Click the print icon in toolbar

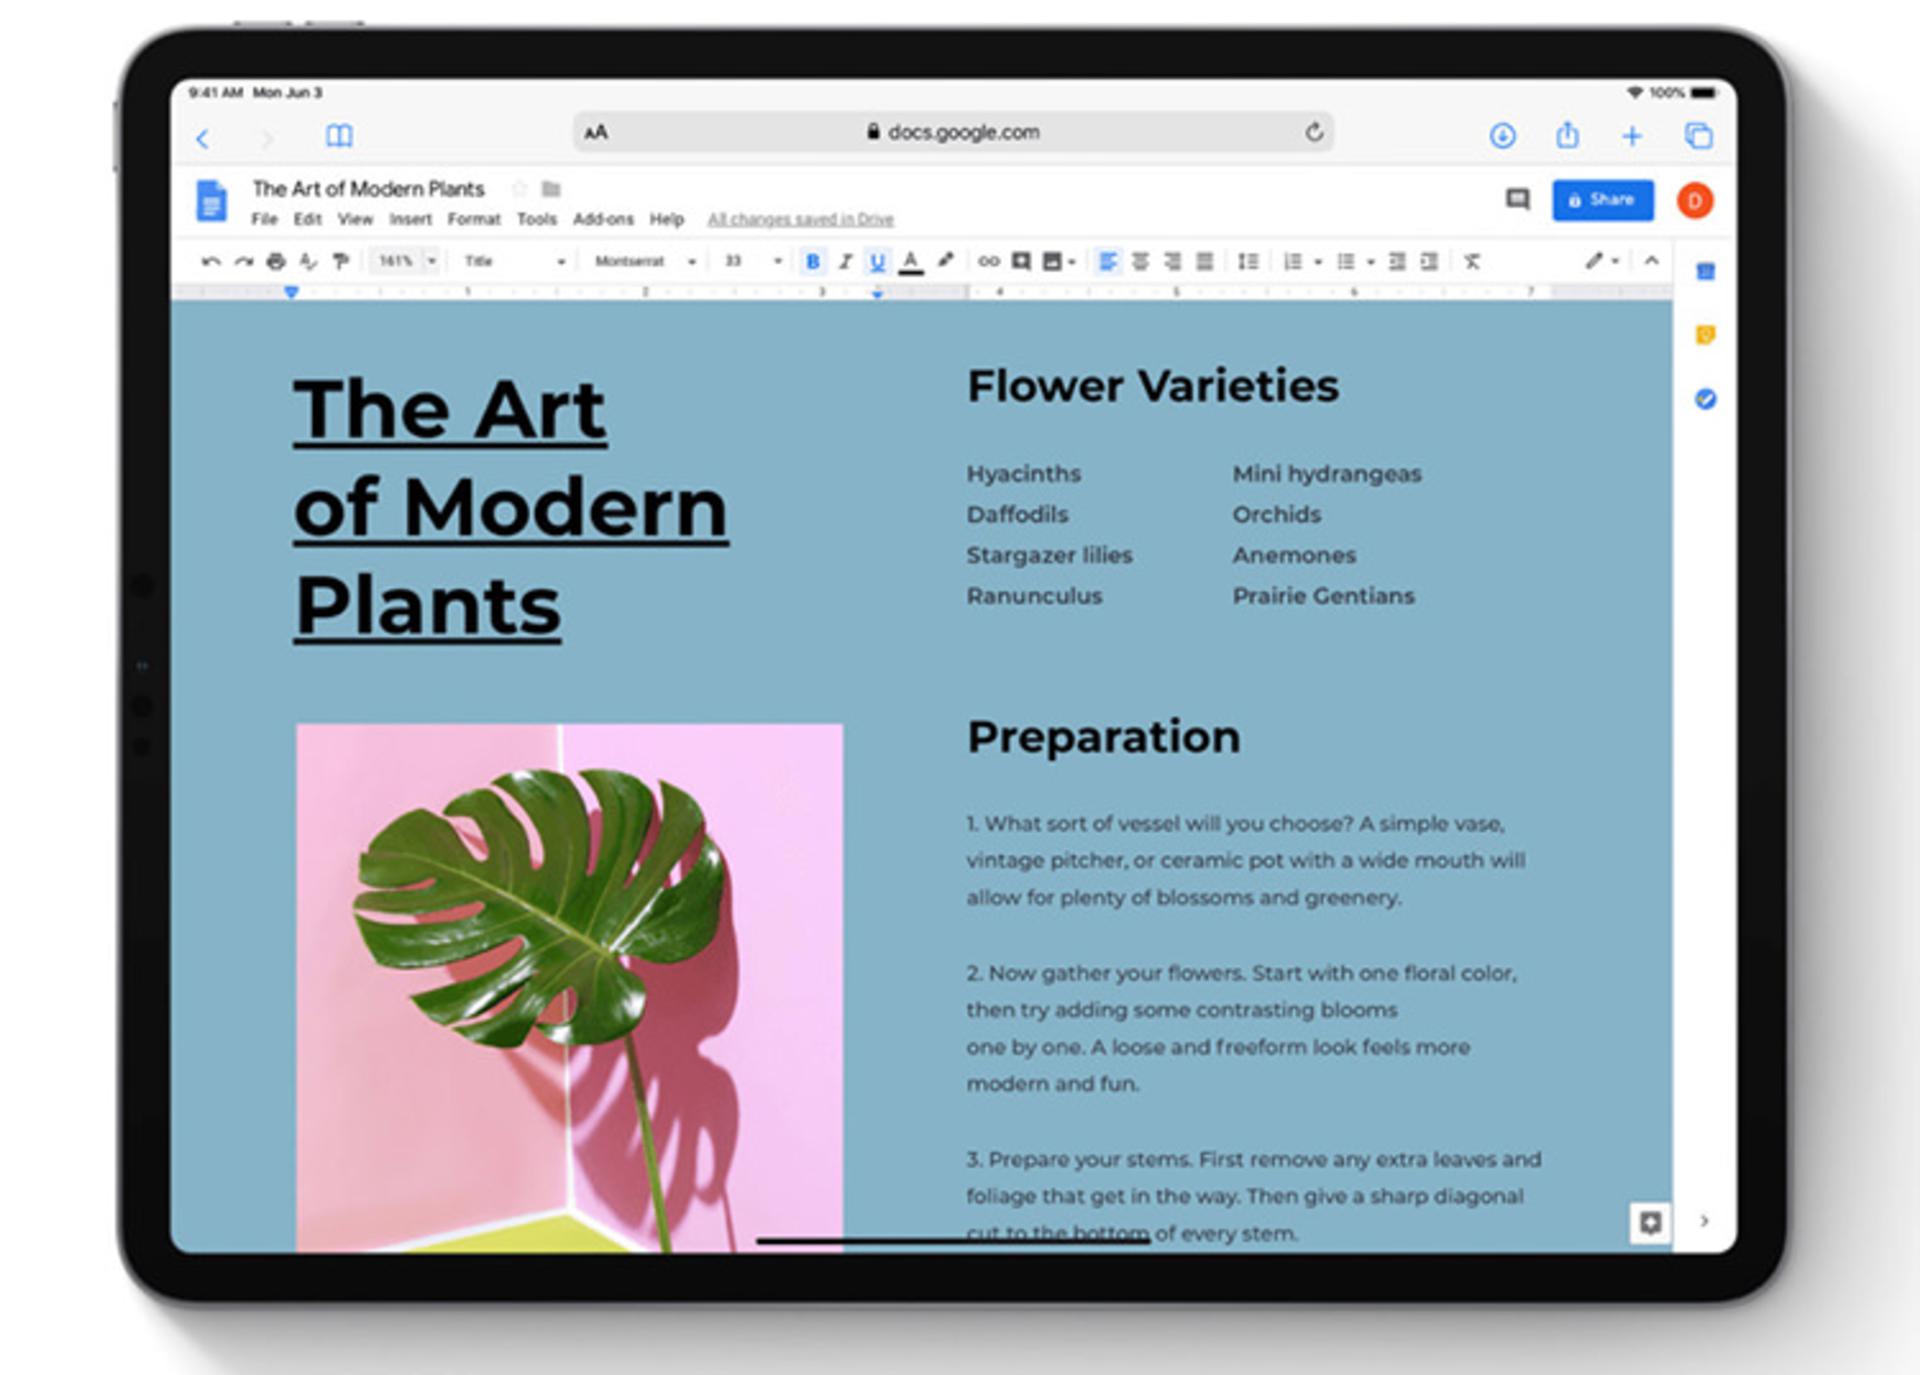[x=276, y=262]
